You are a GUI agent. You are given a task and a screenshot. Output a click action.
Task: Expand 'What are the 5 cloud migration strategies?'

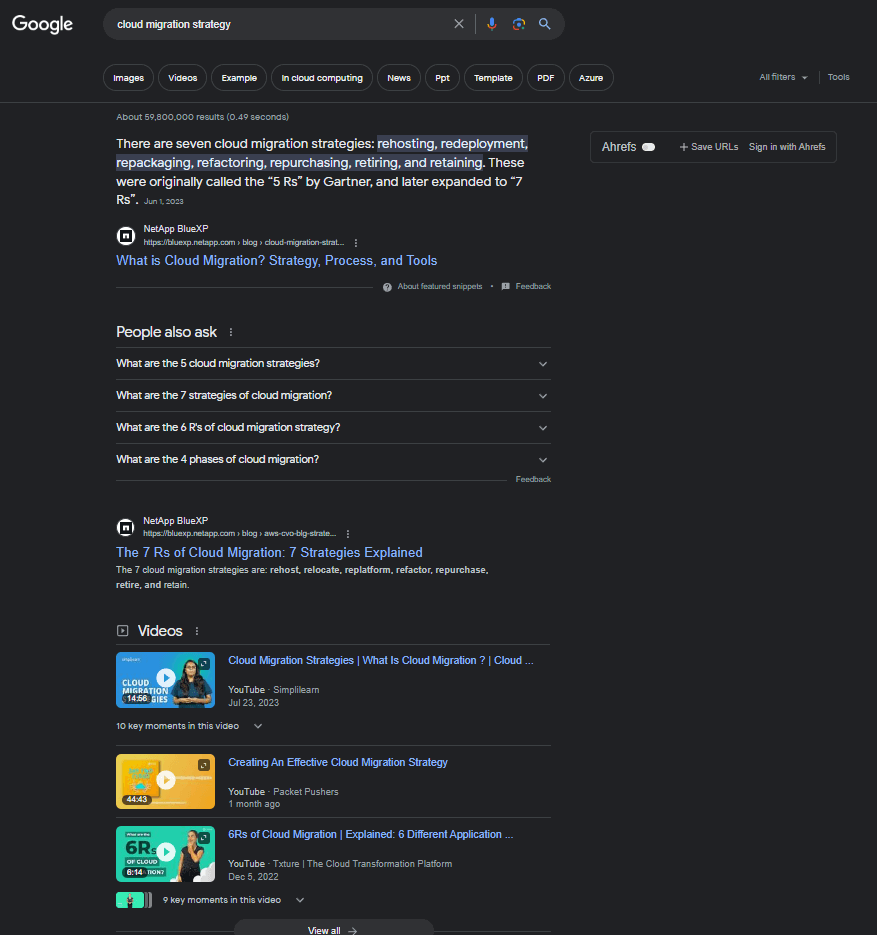333,364
